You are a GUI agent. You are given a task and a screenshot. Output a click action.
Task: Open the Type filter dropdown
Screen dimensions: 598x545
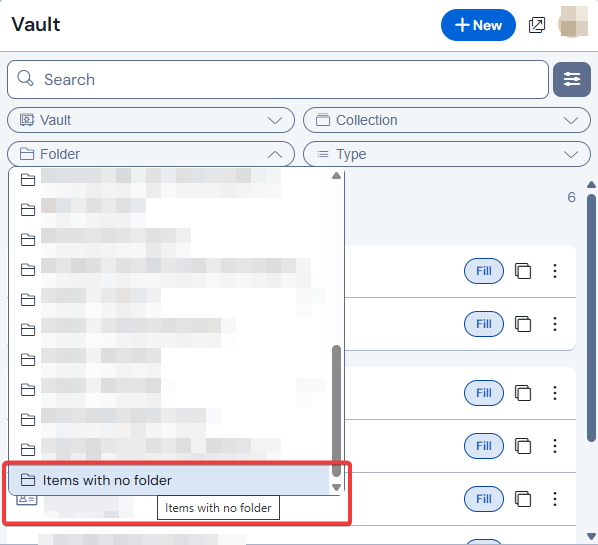tap(447, 154)
